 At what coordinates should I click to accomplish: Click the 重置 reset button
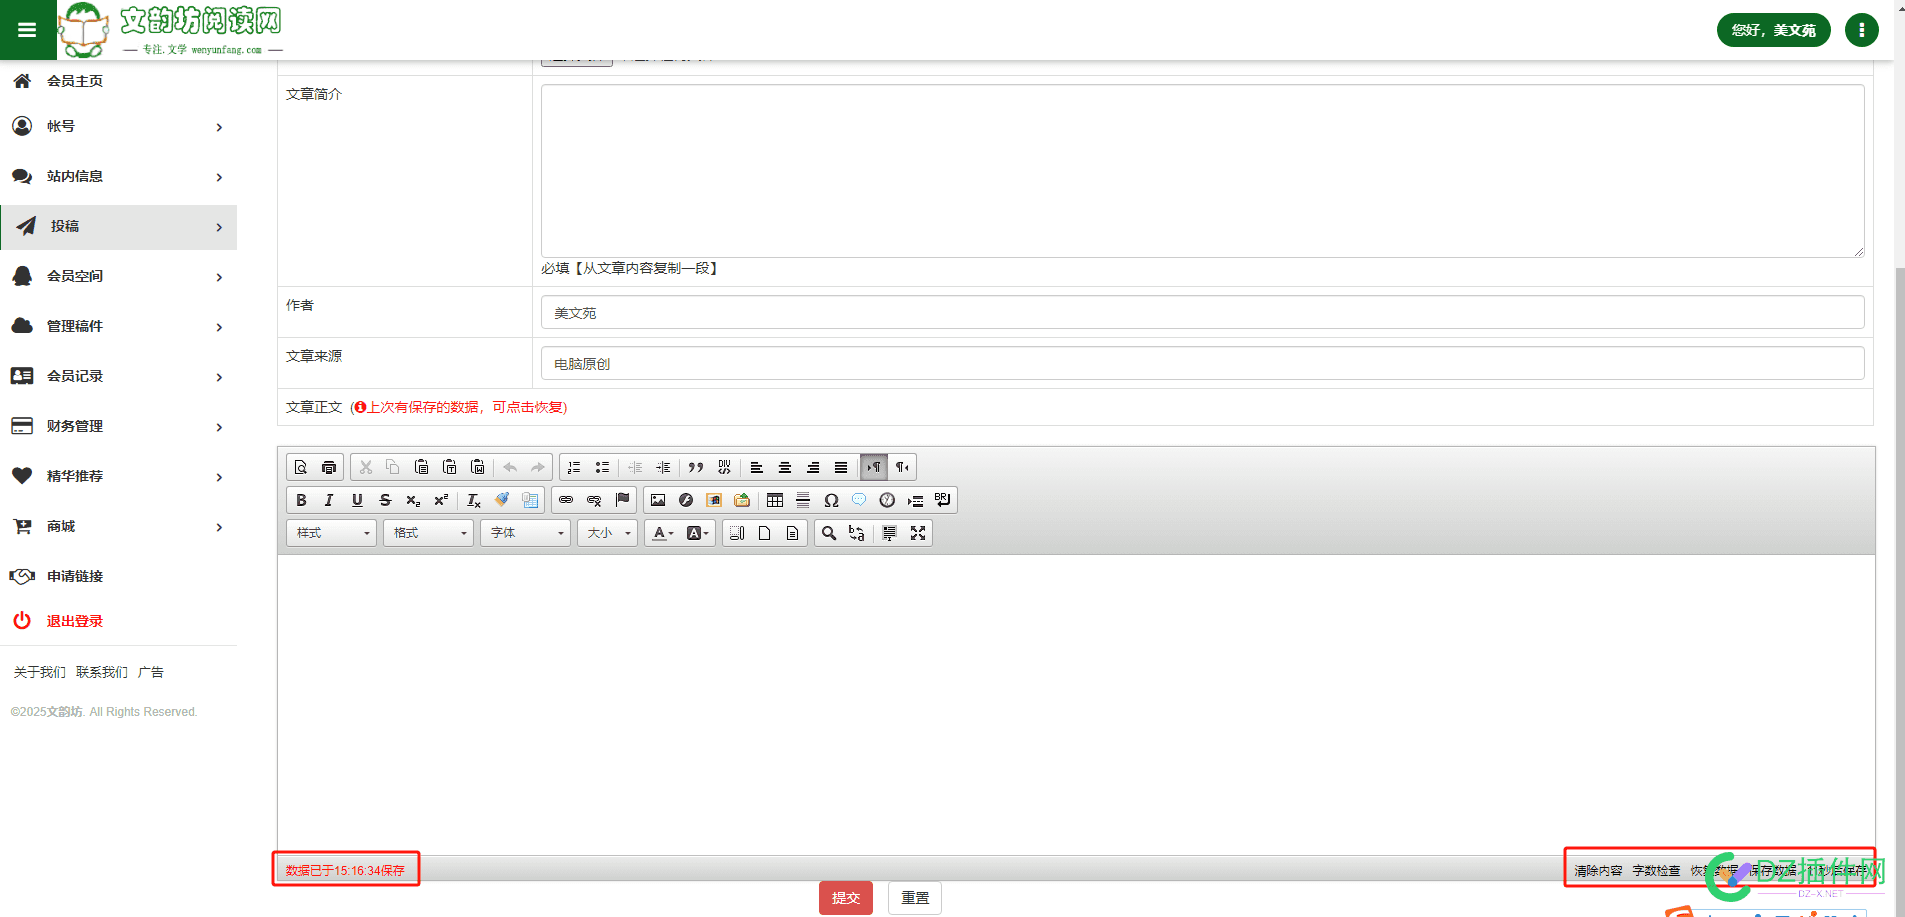[915, 898]
